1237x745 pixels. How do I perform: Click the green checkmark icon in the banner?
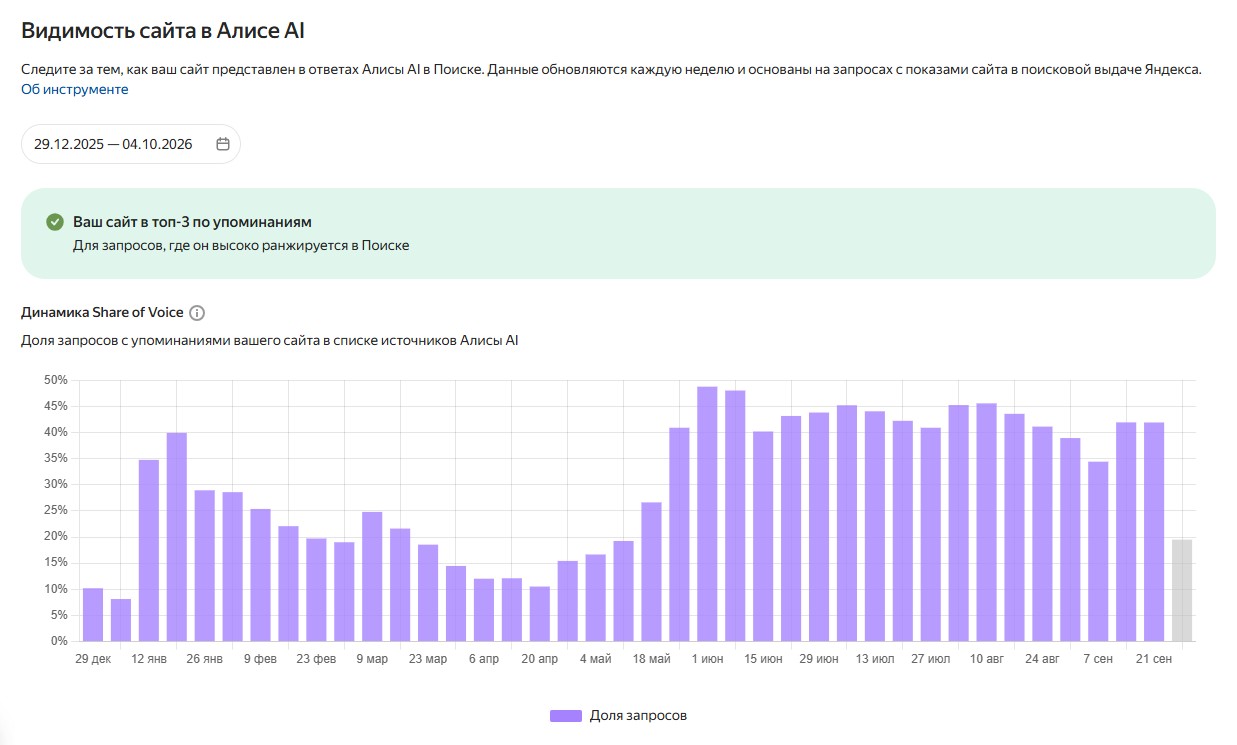point(55,222)
